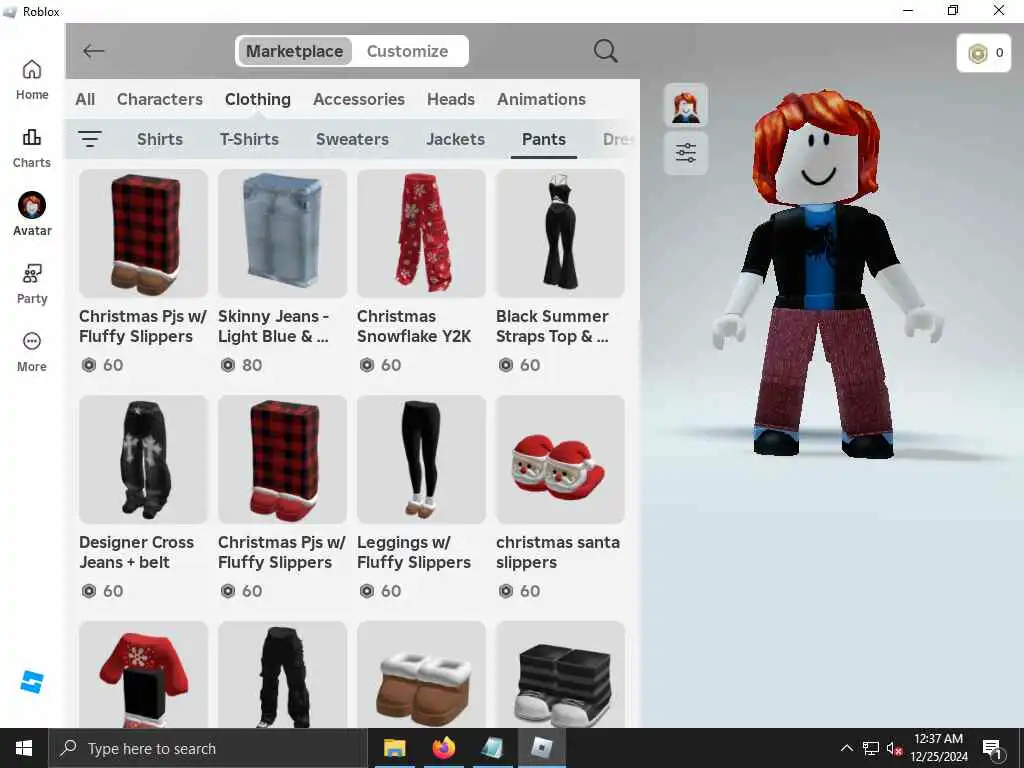Viewport: 1024px width, 768px height.
Task: Open black striped socks sneakers thumbnail
Action: click(x=560, y=675)
